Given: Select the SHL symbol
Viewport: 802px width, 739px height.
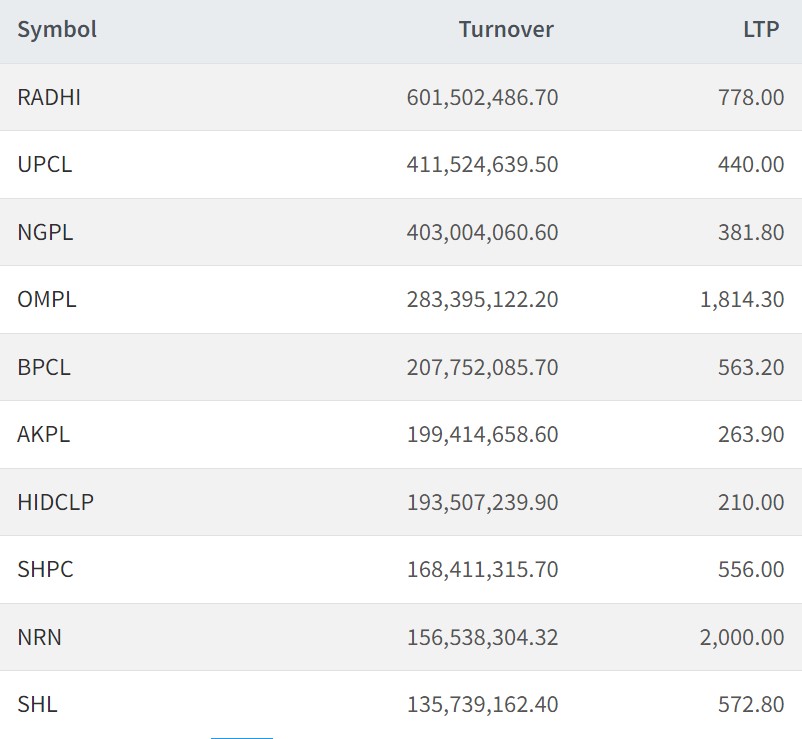Looking at the screenshot, I should (37, 704).
